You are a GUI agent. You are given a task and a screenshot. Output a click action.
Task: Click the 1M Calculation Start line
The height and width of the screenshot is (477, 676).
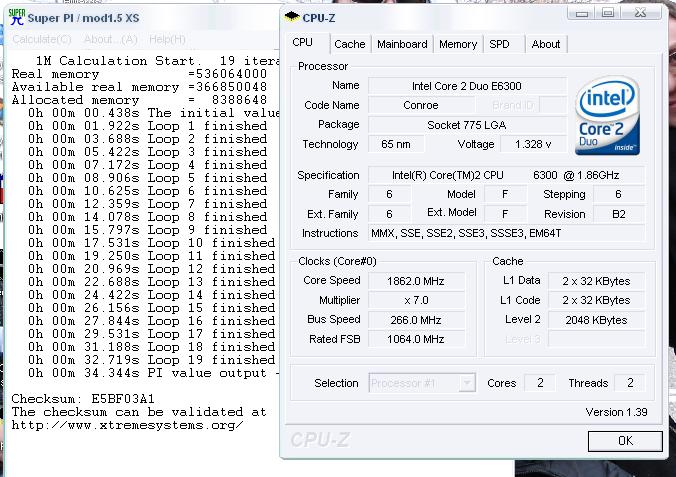coord(157,61)
